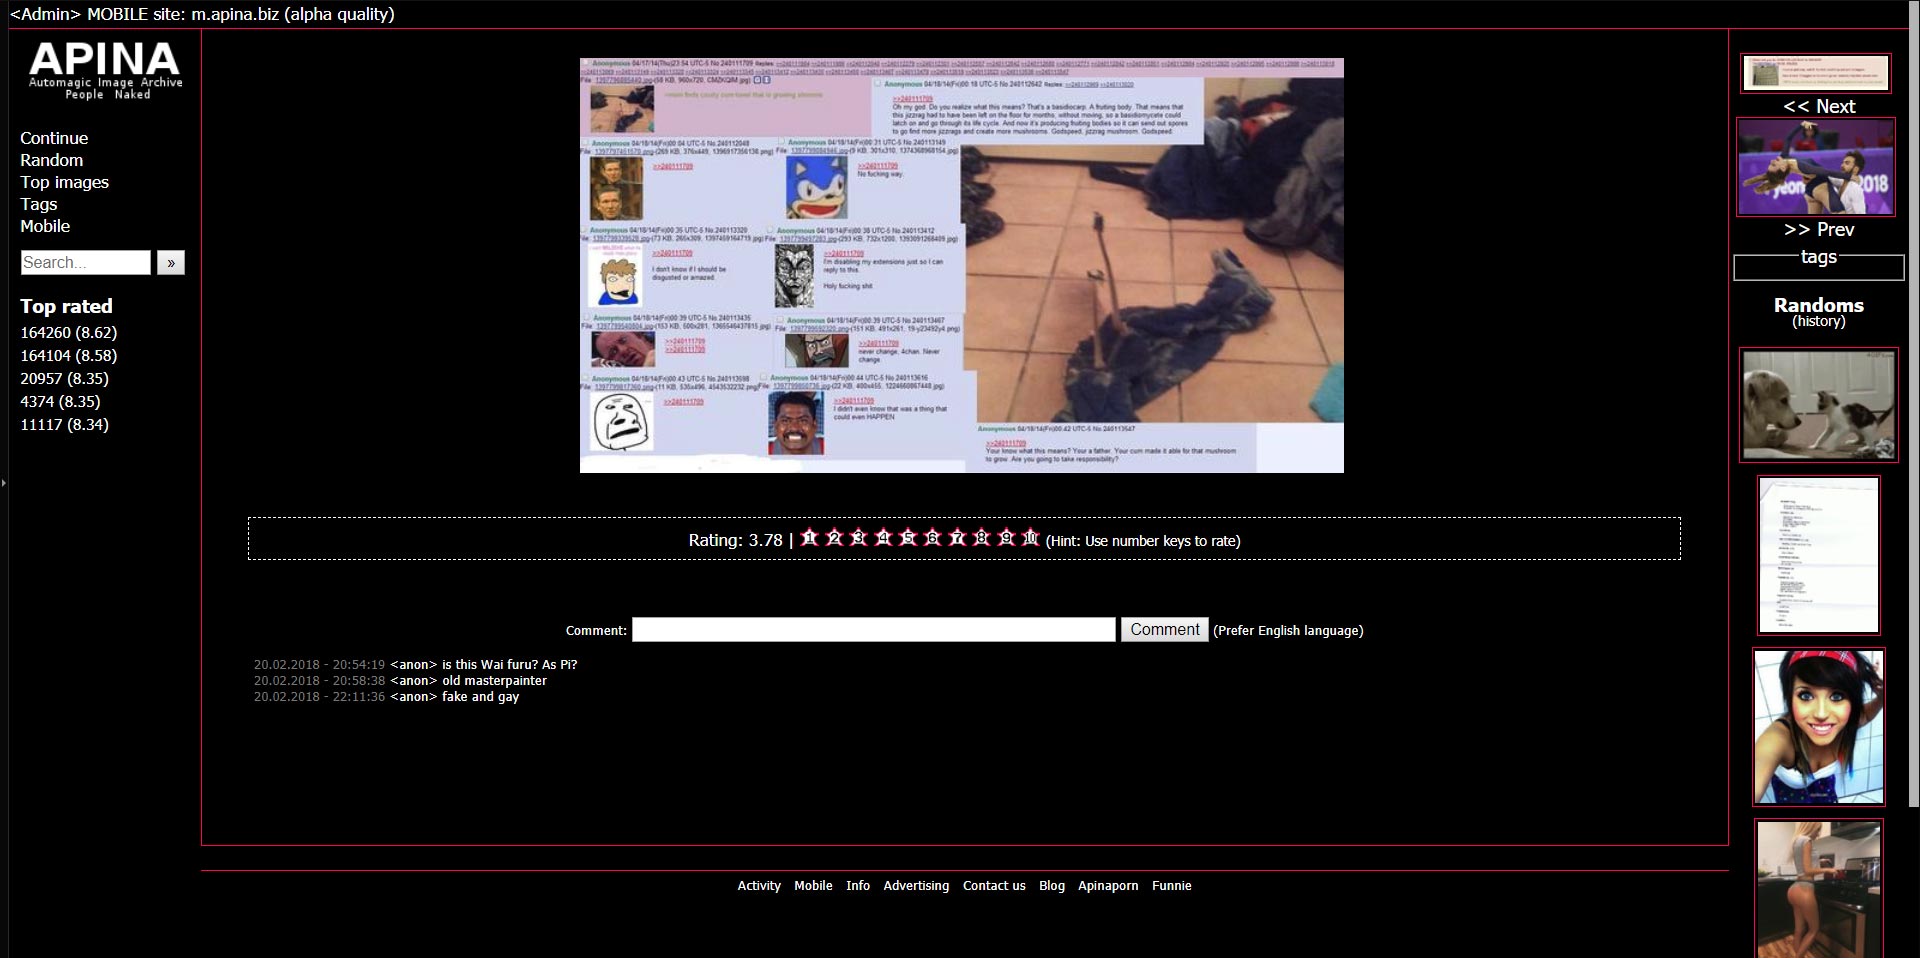
Task: Open the next-image thumbnail above << Next
Action: [1816, 73]
